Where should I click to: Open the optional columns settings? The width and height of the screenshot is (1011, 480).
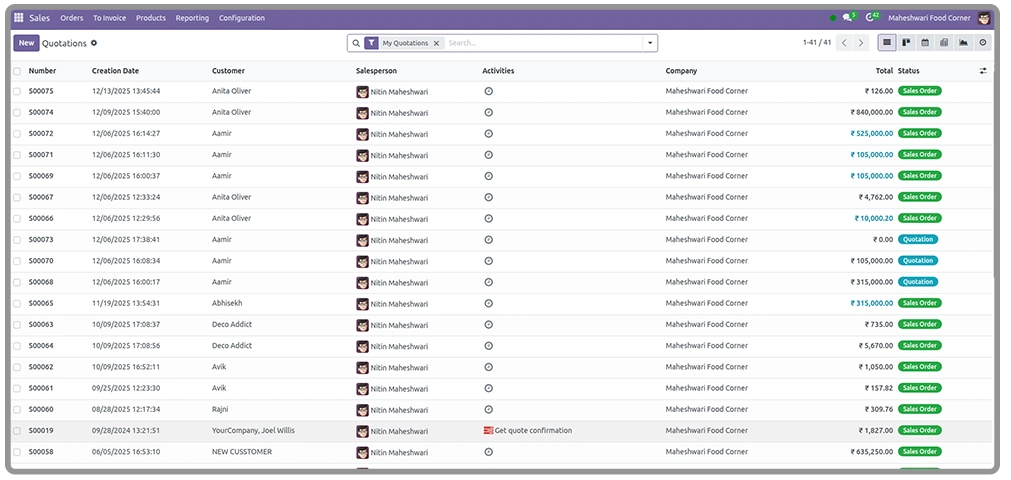982,71
